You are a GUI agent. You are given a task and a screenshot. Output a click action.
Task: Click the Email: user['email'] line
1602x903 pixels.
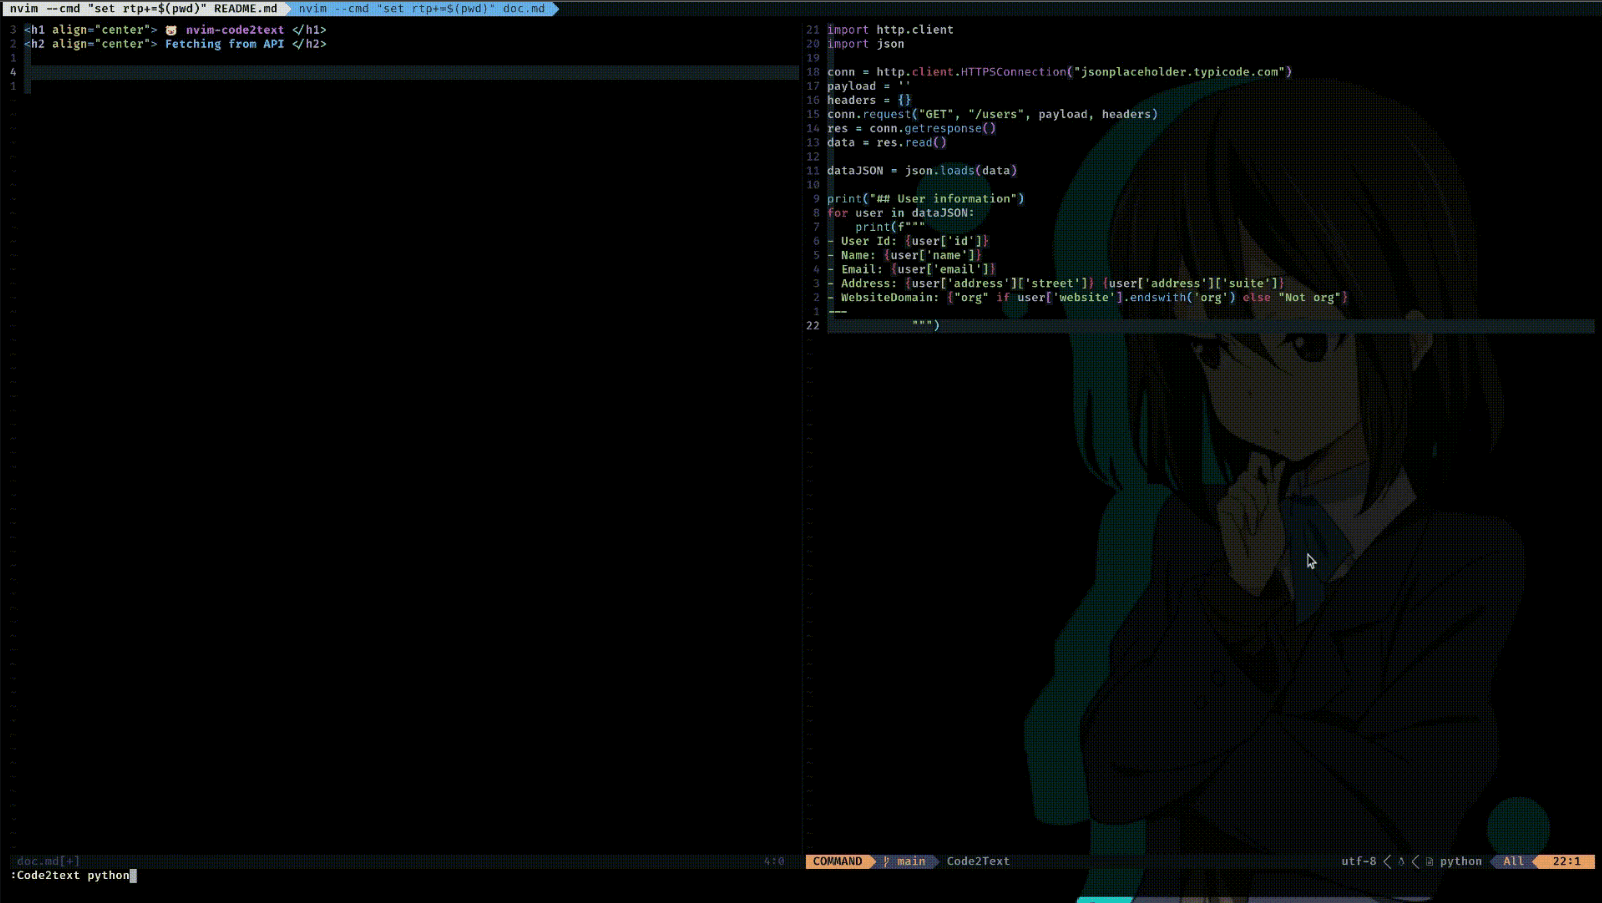click(x=911, y=269)
